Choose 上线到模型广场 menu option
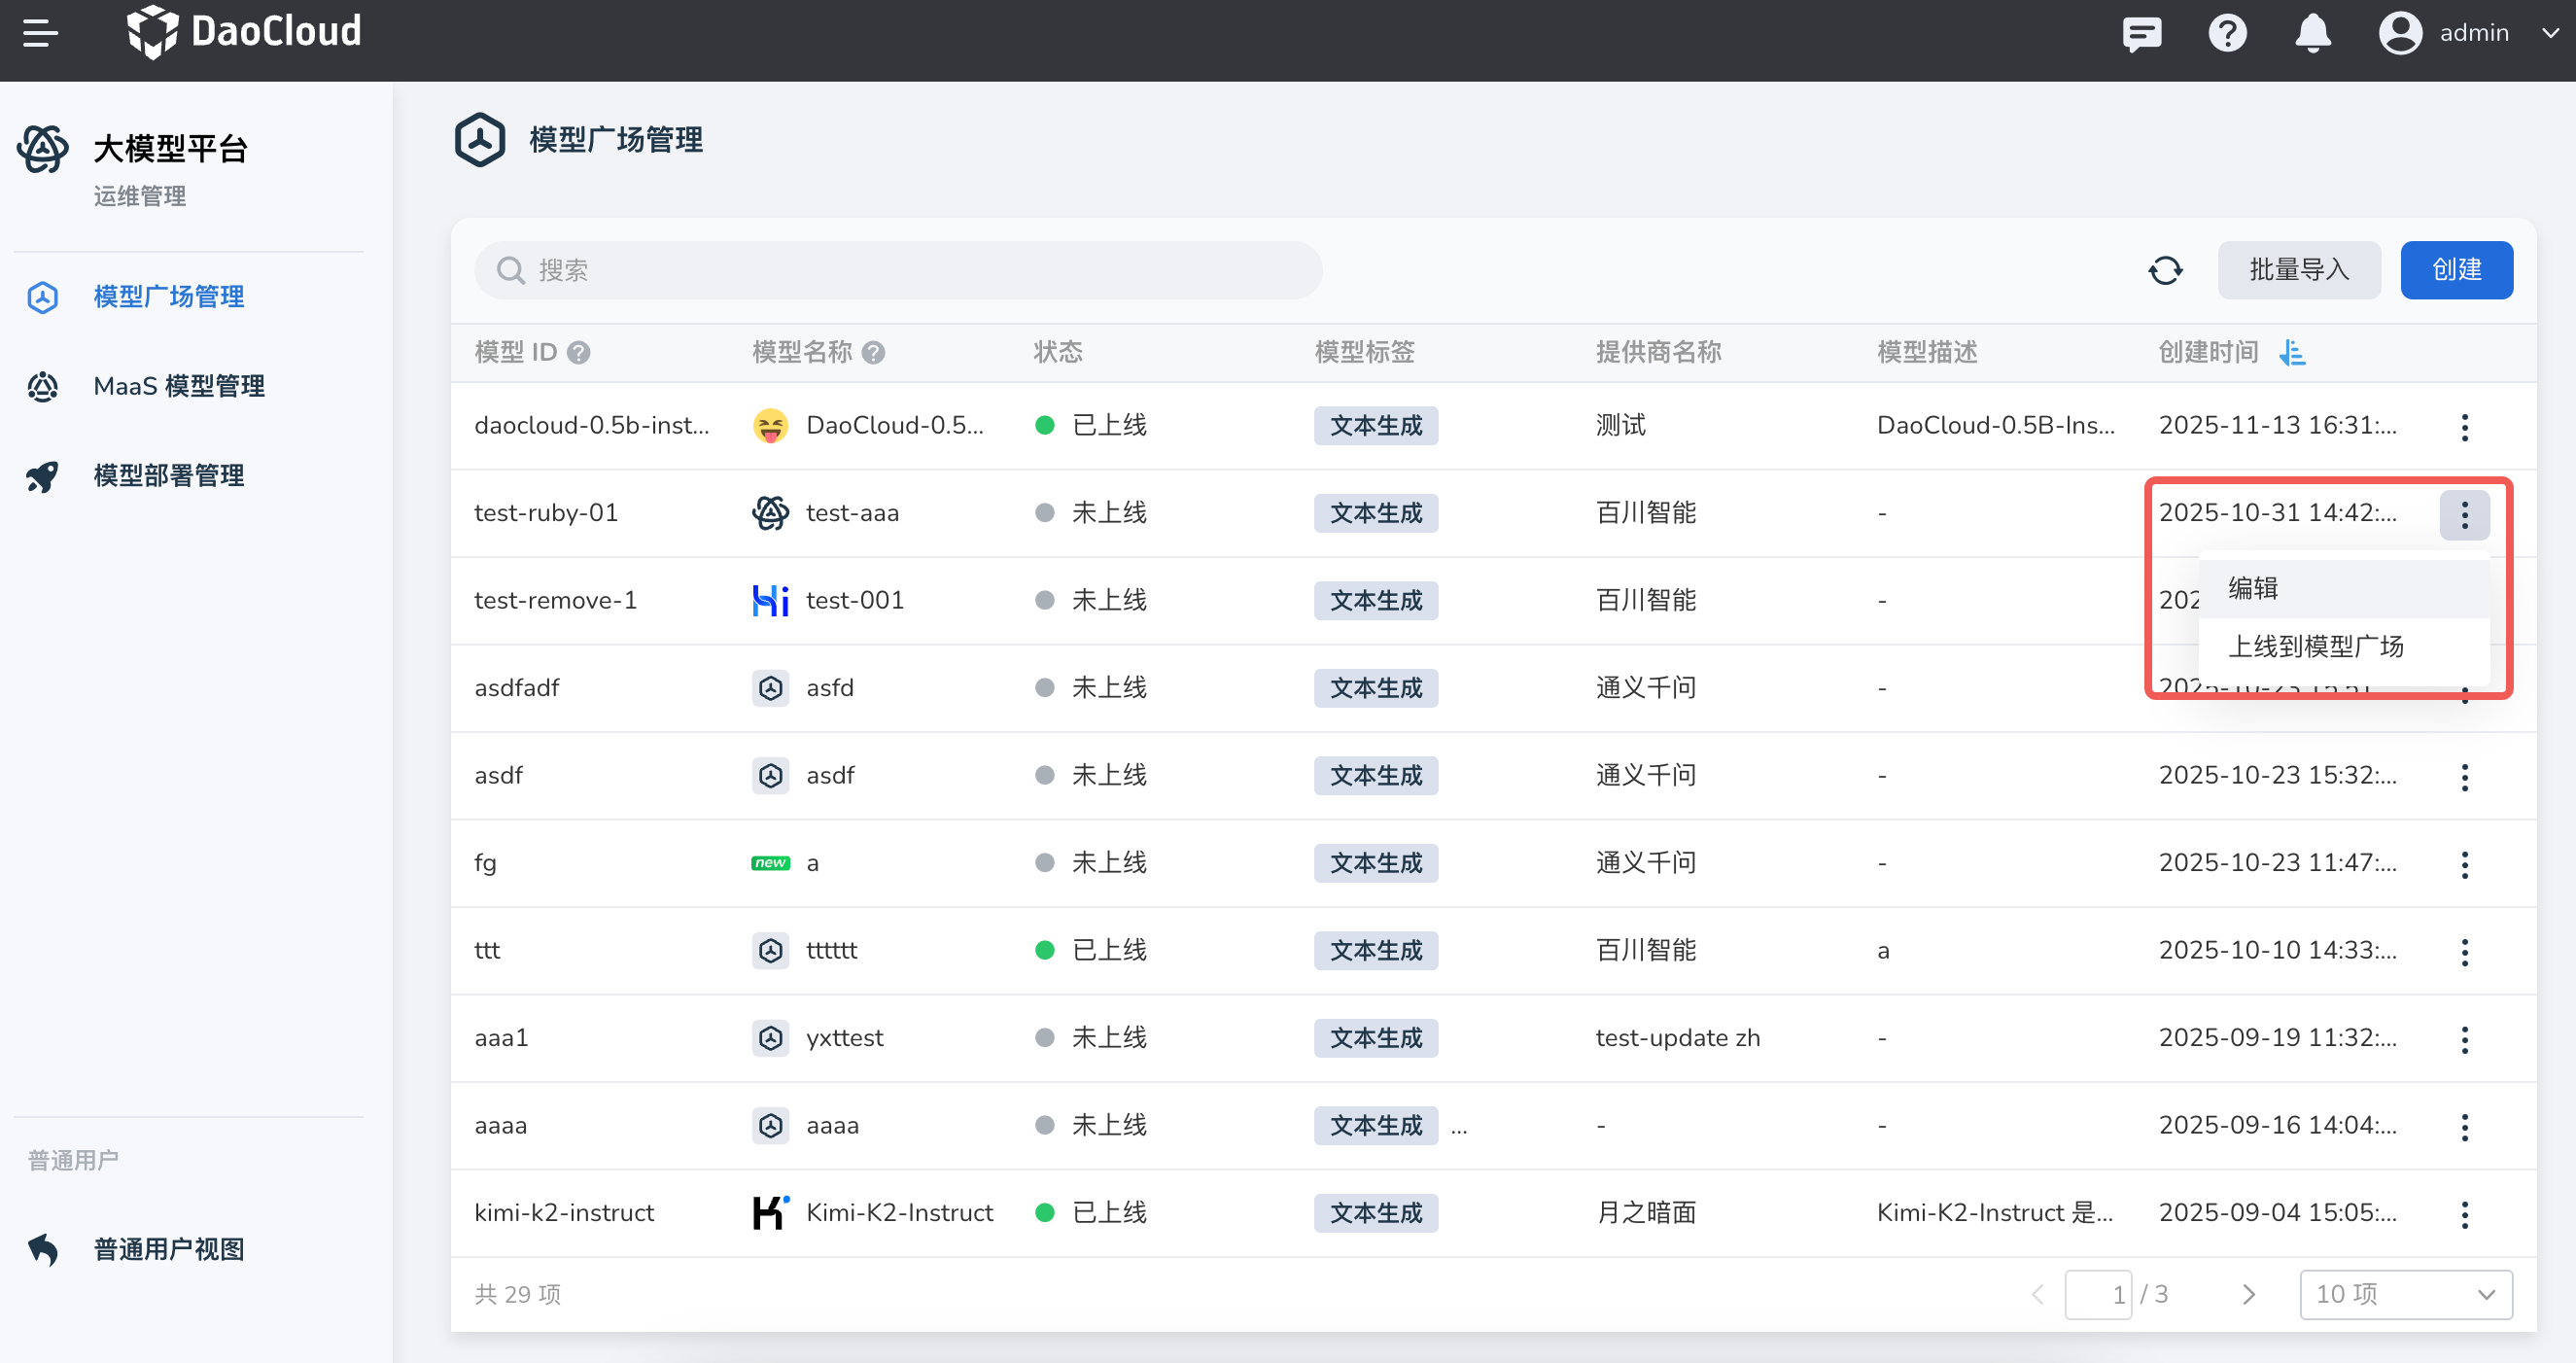2576x1363 pixels. (x=2315, y=646)
